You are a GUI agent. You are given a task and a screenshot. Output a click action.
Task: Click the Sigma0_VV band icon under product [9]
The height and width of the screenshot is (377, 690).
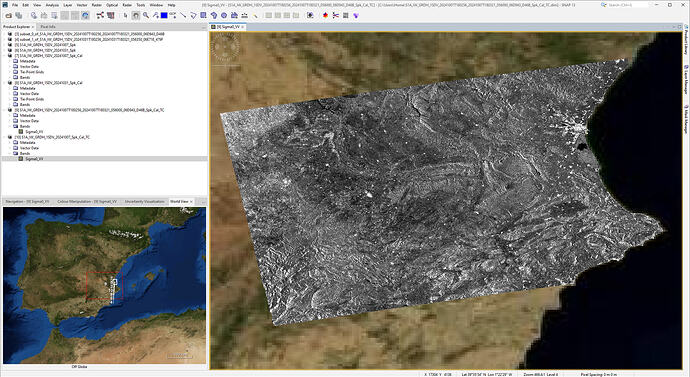click(x=21, y=132)
